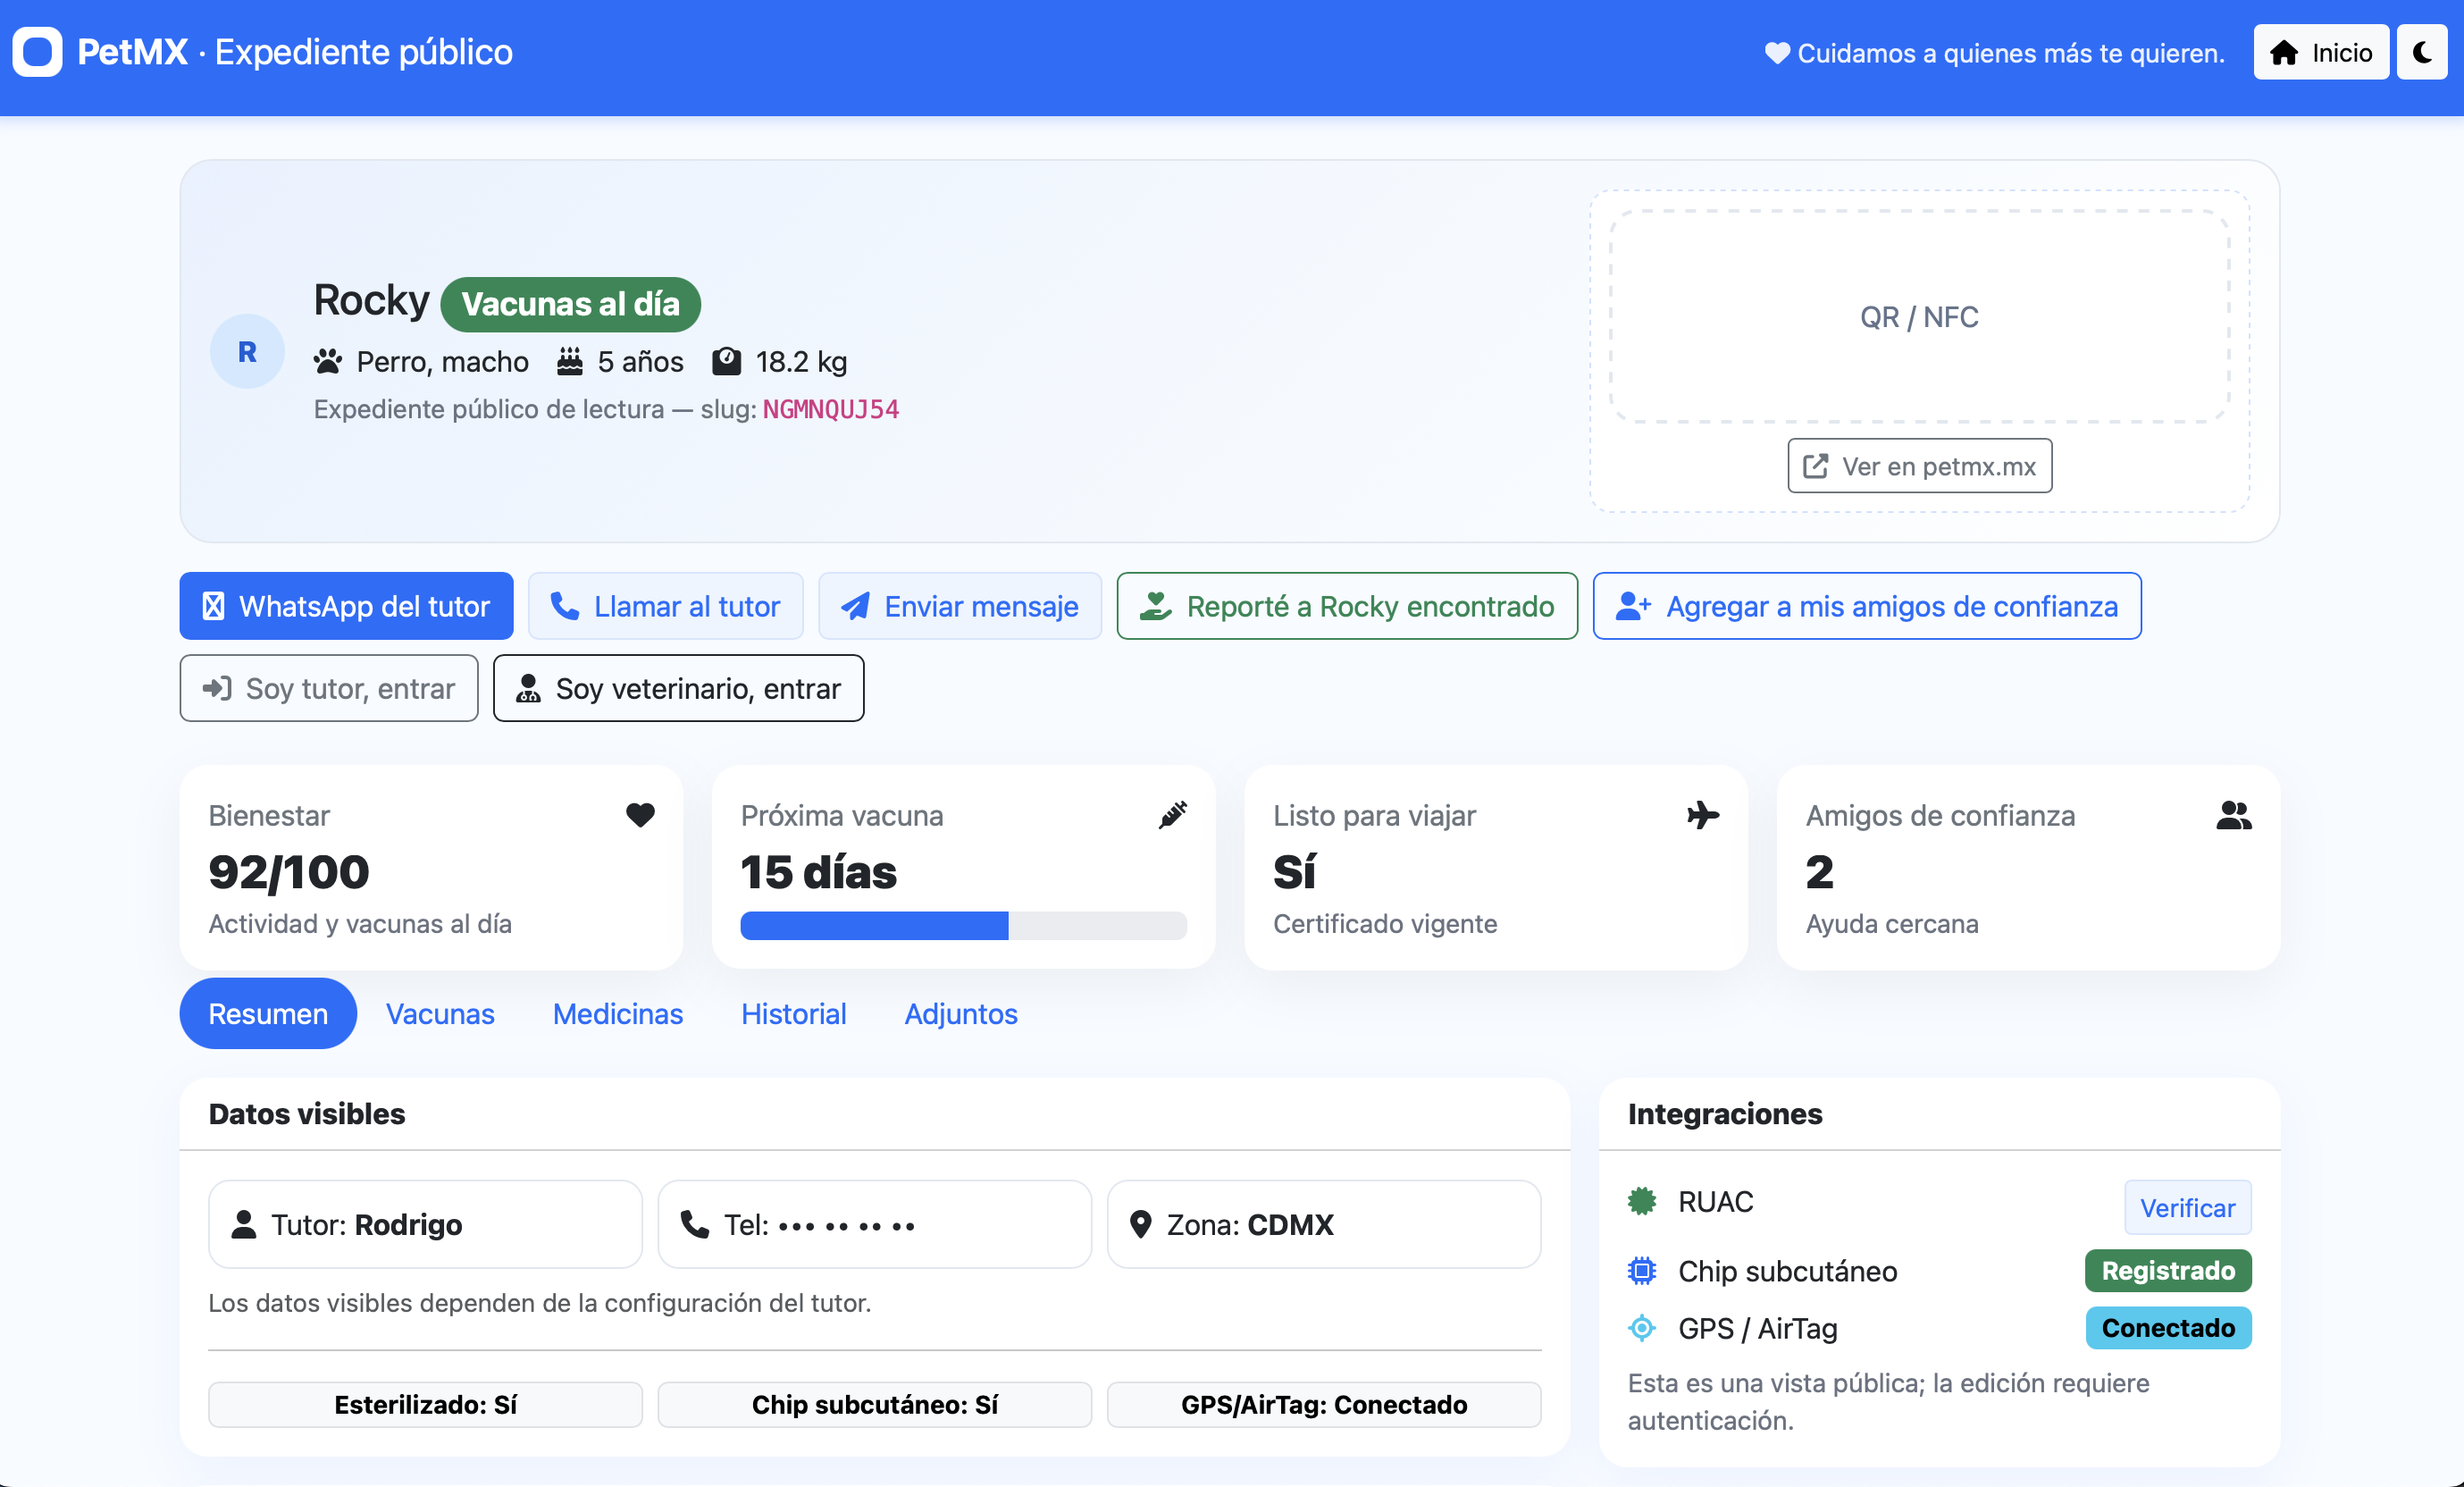Click the syringe icon in Próxima vacuna card
This screenshot has height=1487, width=2464.
coord(1172,815)
